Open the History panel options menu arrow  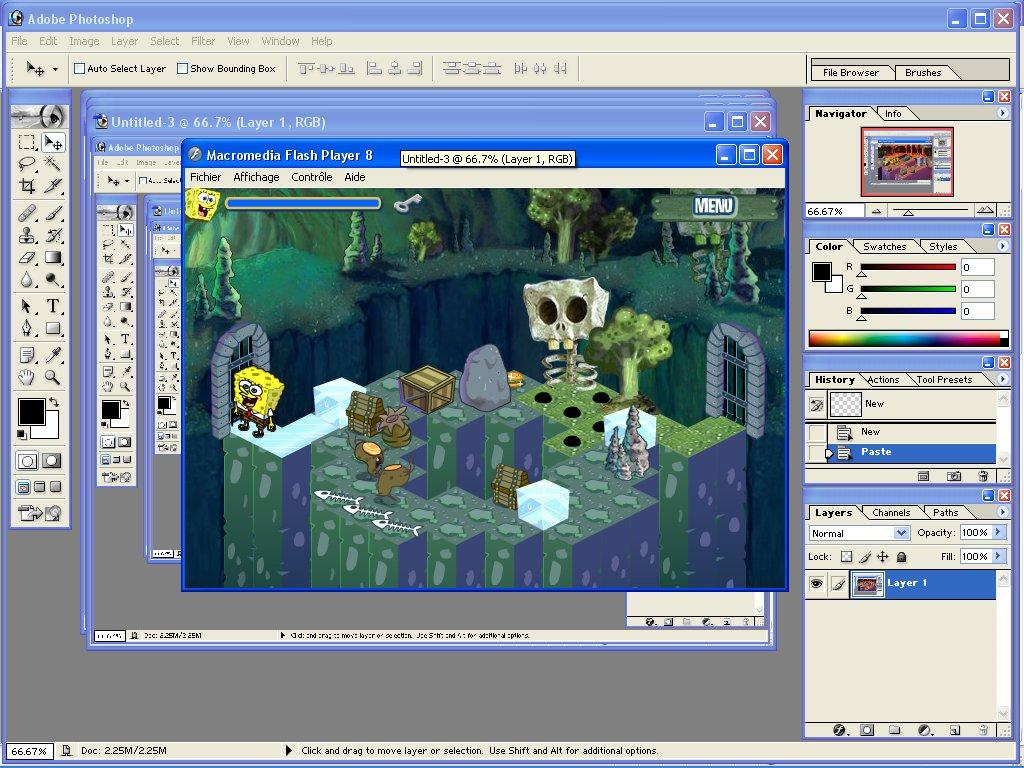click(x=1002, y=379)
